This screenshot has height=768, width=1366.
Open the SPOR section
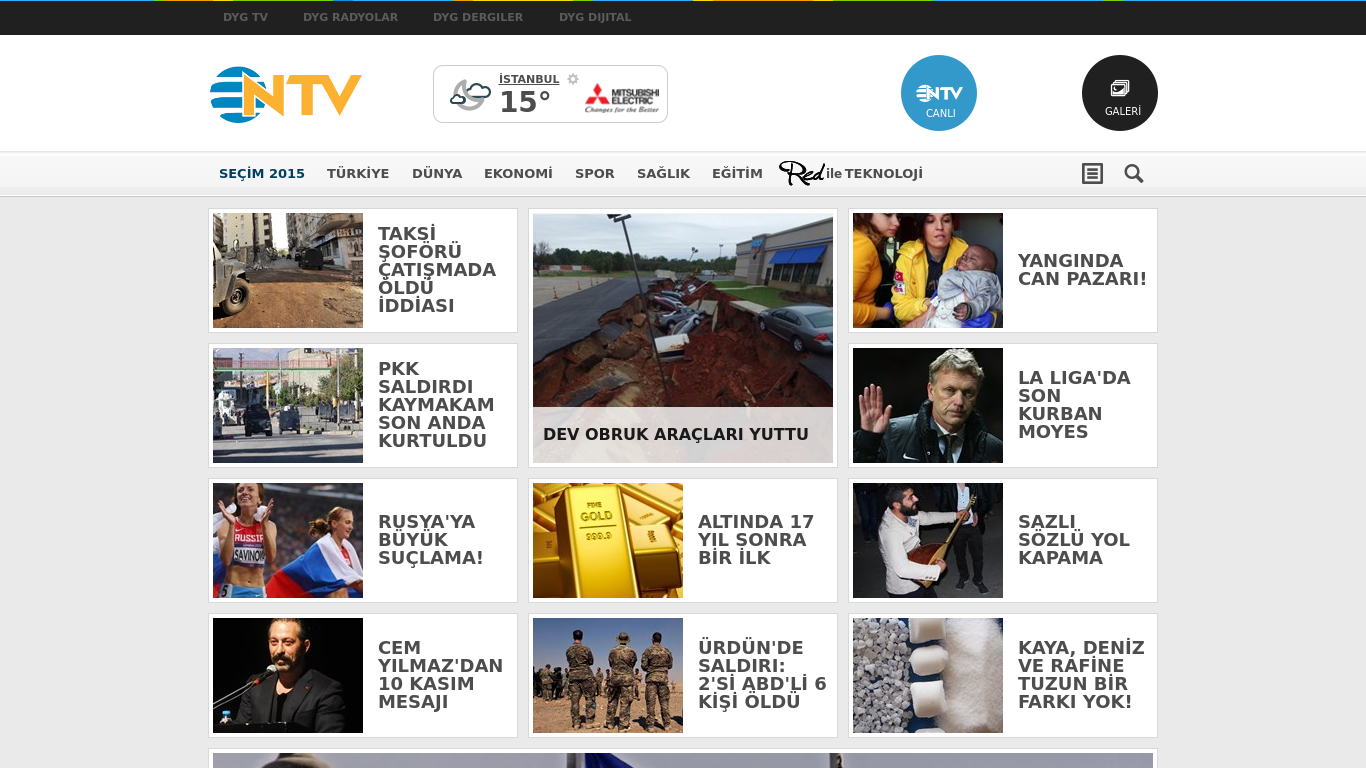pos(595,173)
